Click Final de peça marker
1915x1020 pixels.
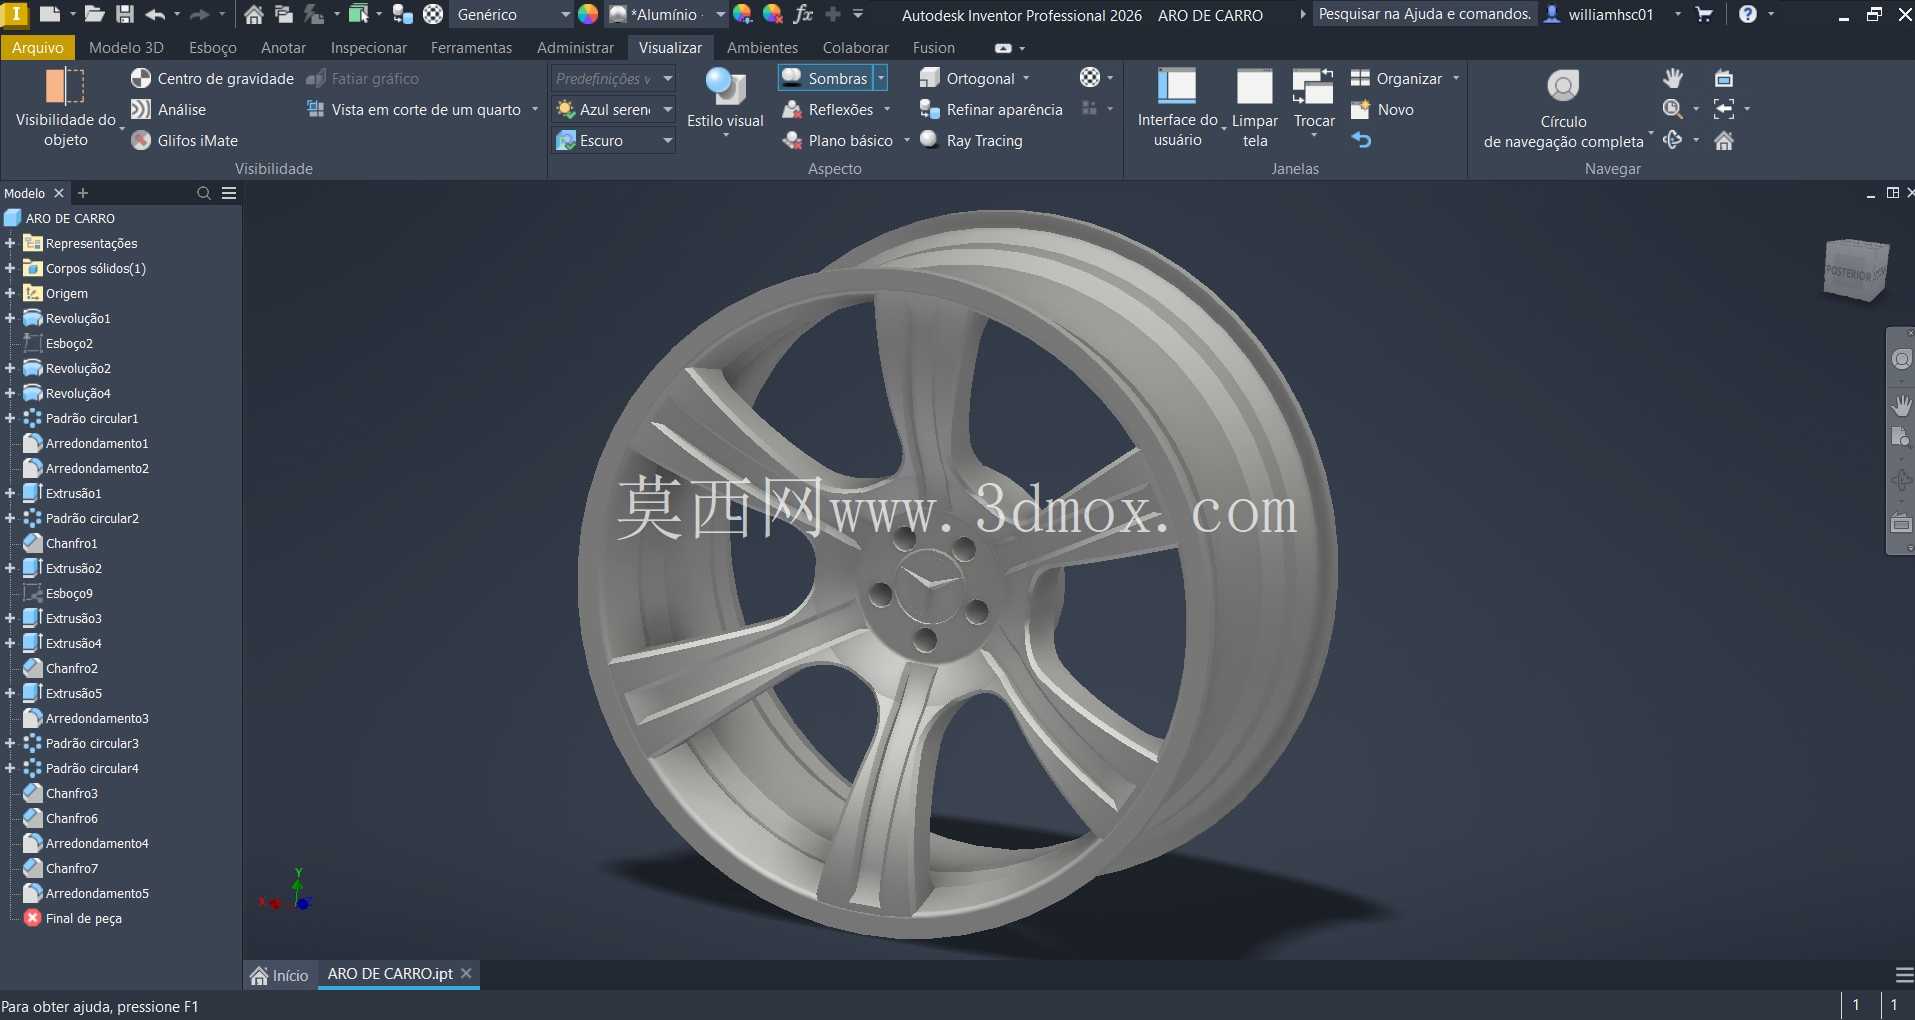pos(83,918)
